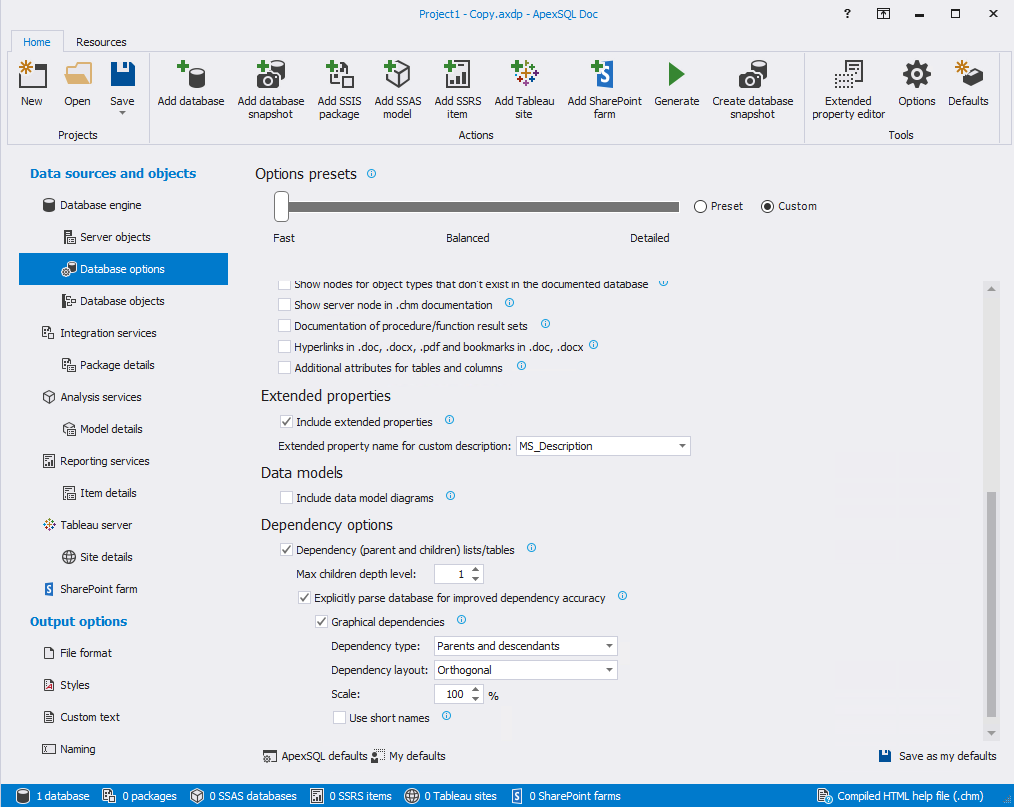Click info icon beside Additional attributes option
Image resolution: width=1014 pixels, height=807 pixels.
click(x=521, y=366)
